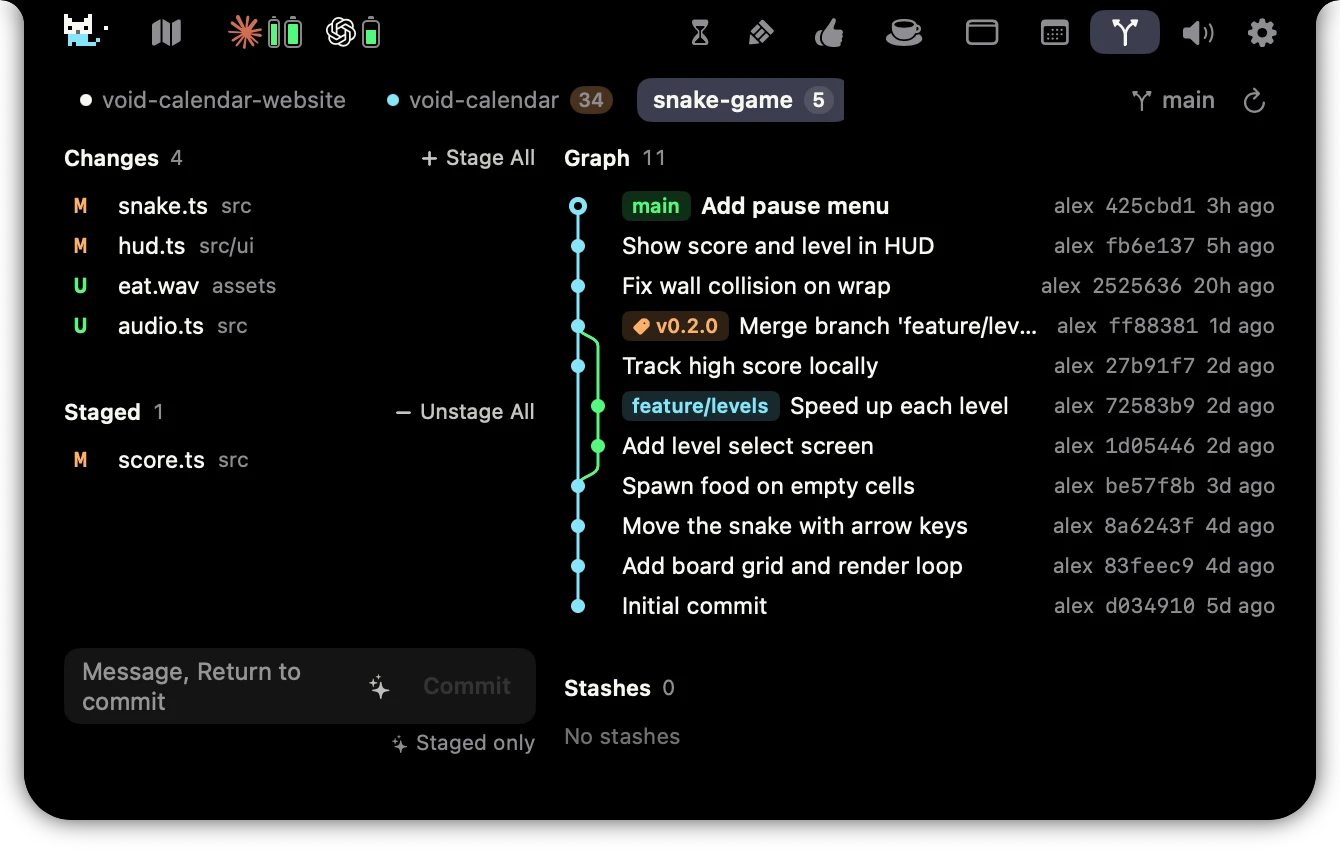This screenshot has height=858, width=1340.
Task: Click the refresh icon next to main
Action: coord(1254,101)
